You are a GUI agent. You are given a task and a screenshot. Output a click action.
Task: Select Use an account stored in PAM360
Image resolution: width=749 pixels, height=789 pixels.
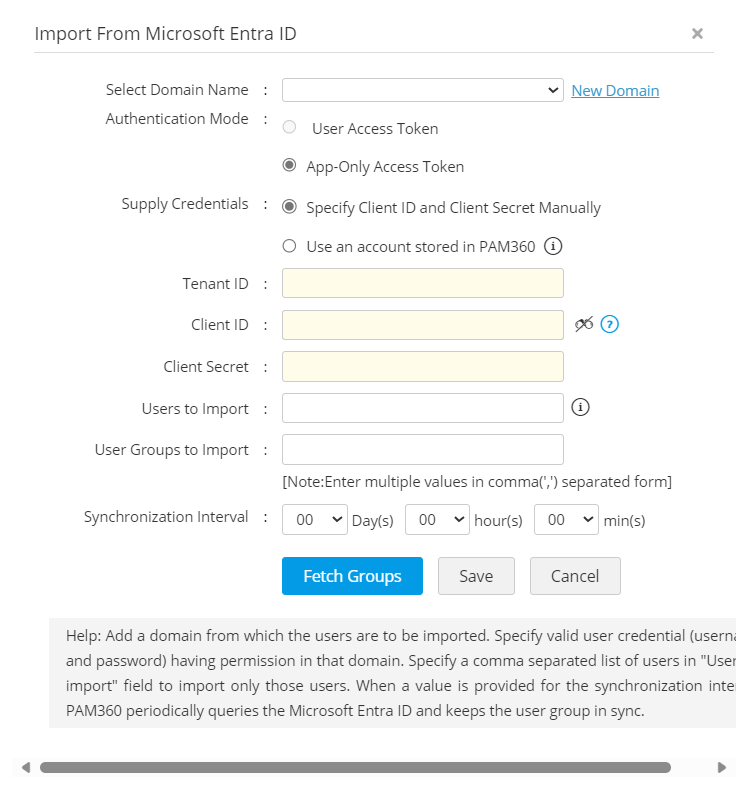point(290,246)
